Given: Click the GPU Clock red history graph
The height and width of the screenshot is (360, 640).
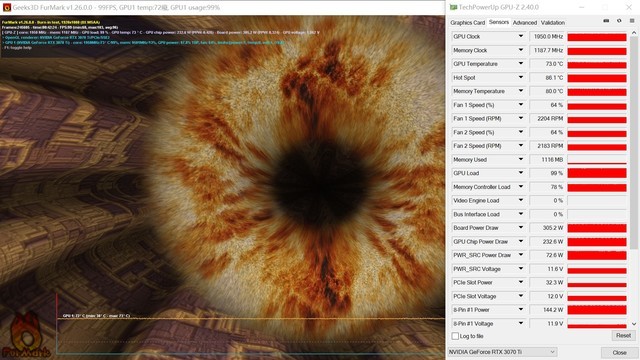Looking at the screenshot, I should pos(597,37).
